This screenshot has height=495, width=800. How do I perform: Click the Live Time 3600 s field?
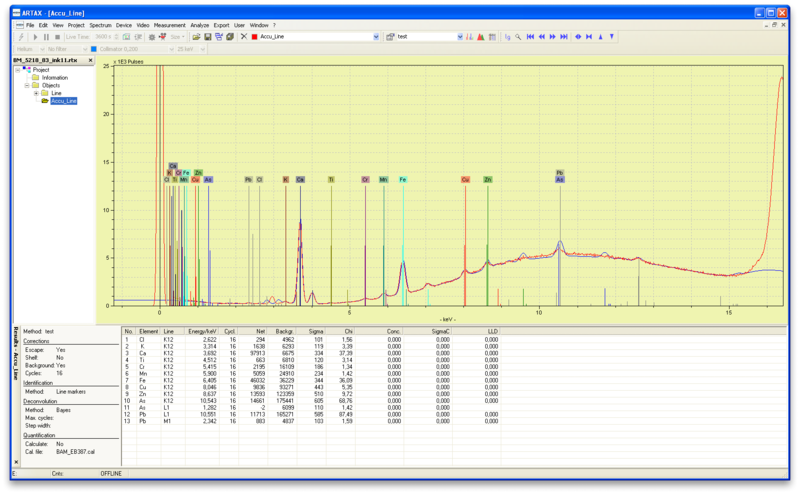tap(104, 37)
